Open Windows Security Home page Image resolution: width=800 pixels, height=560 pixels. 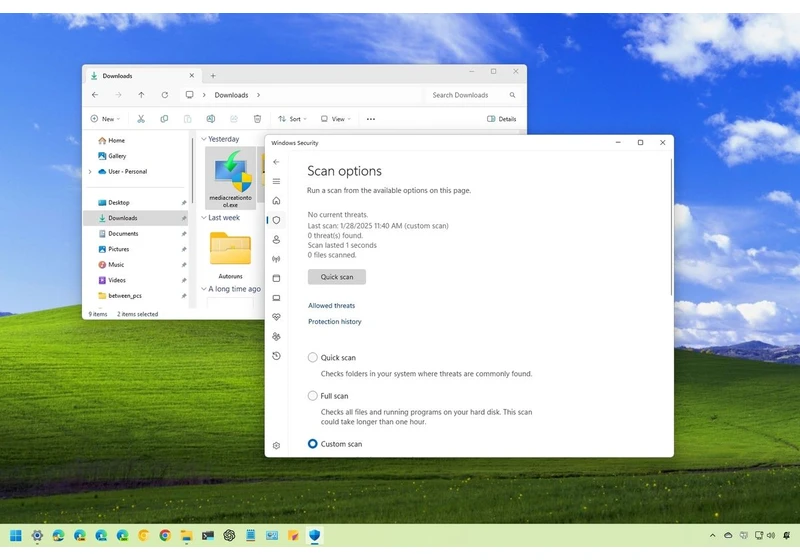276,200
